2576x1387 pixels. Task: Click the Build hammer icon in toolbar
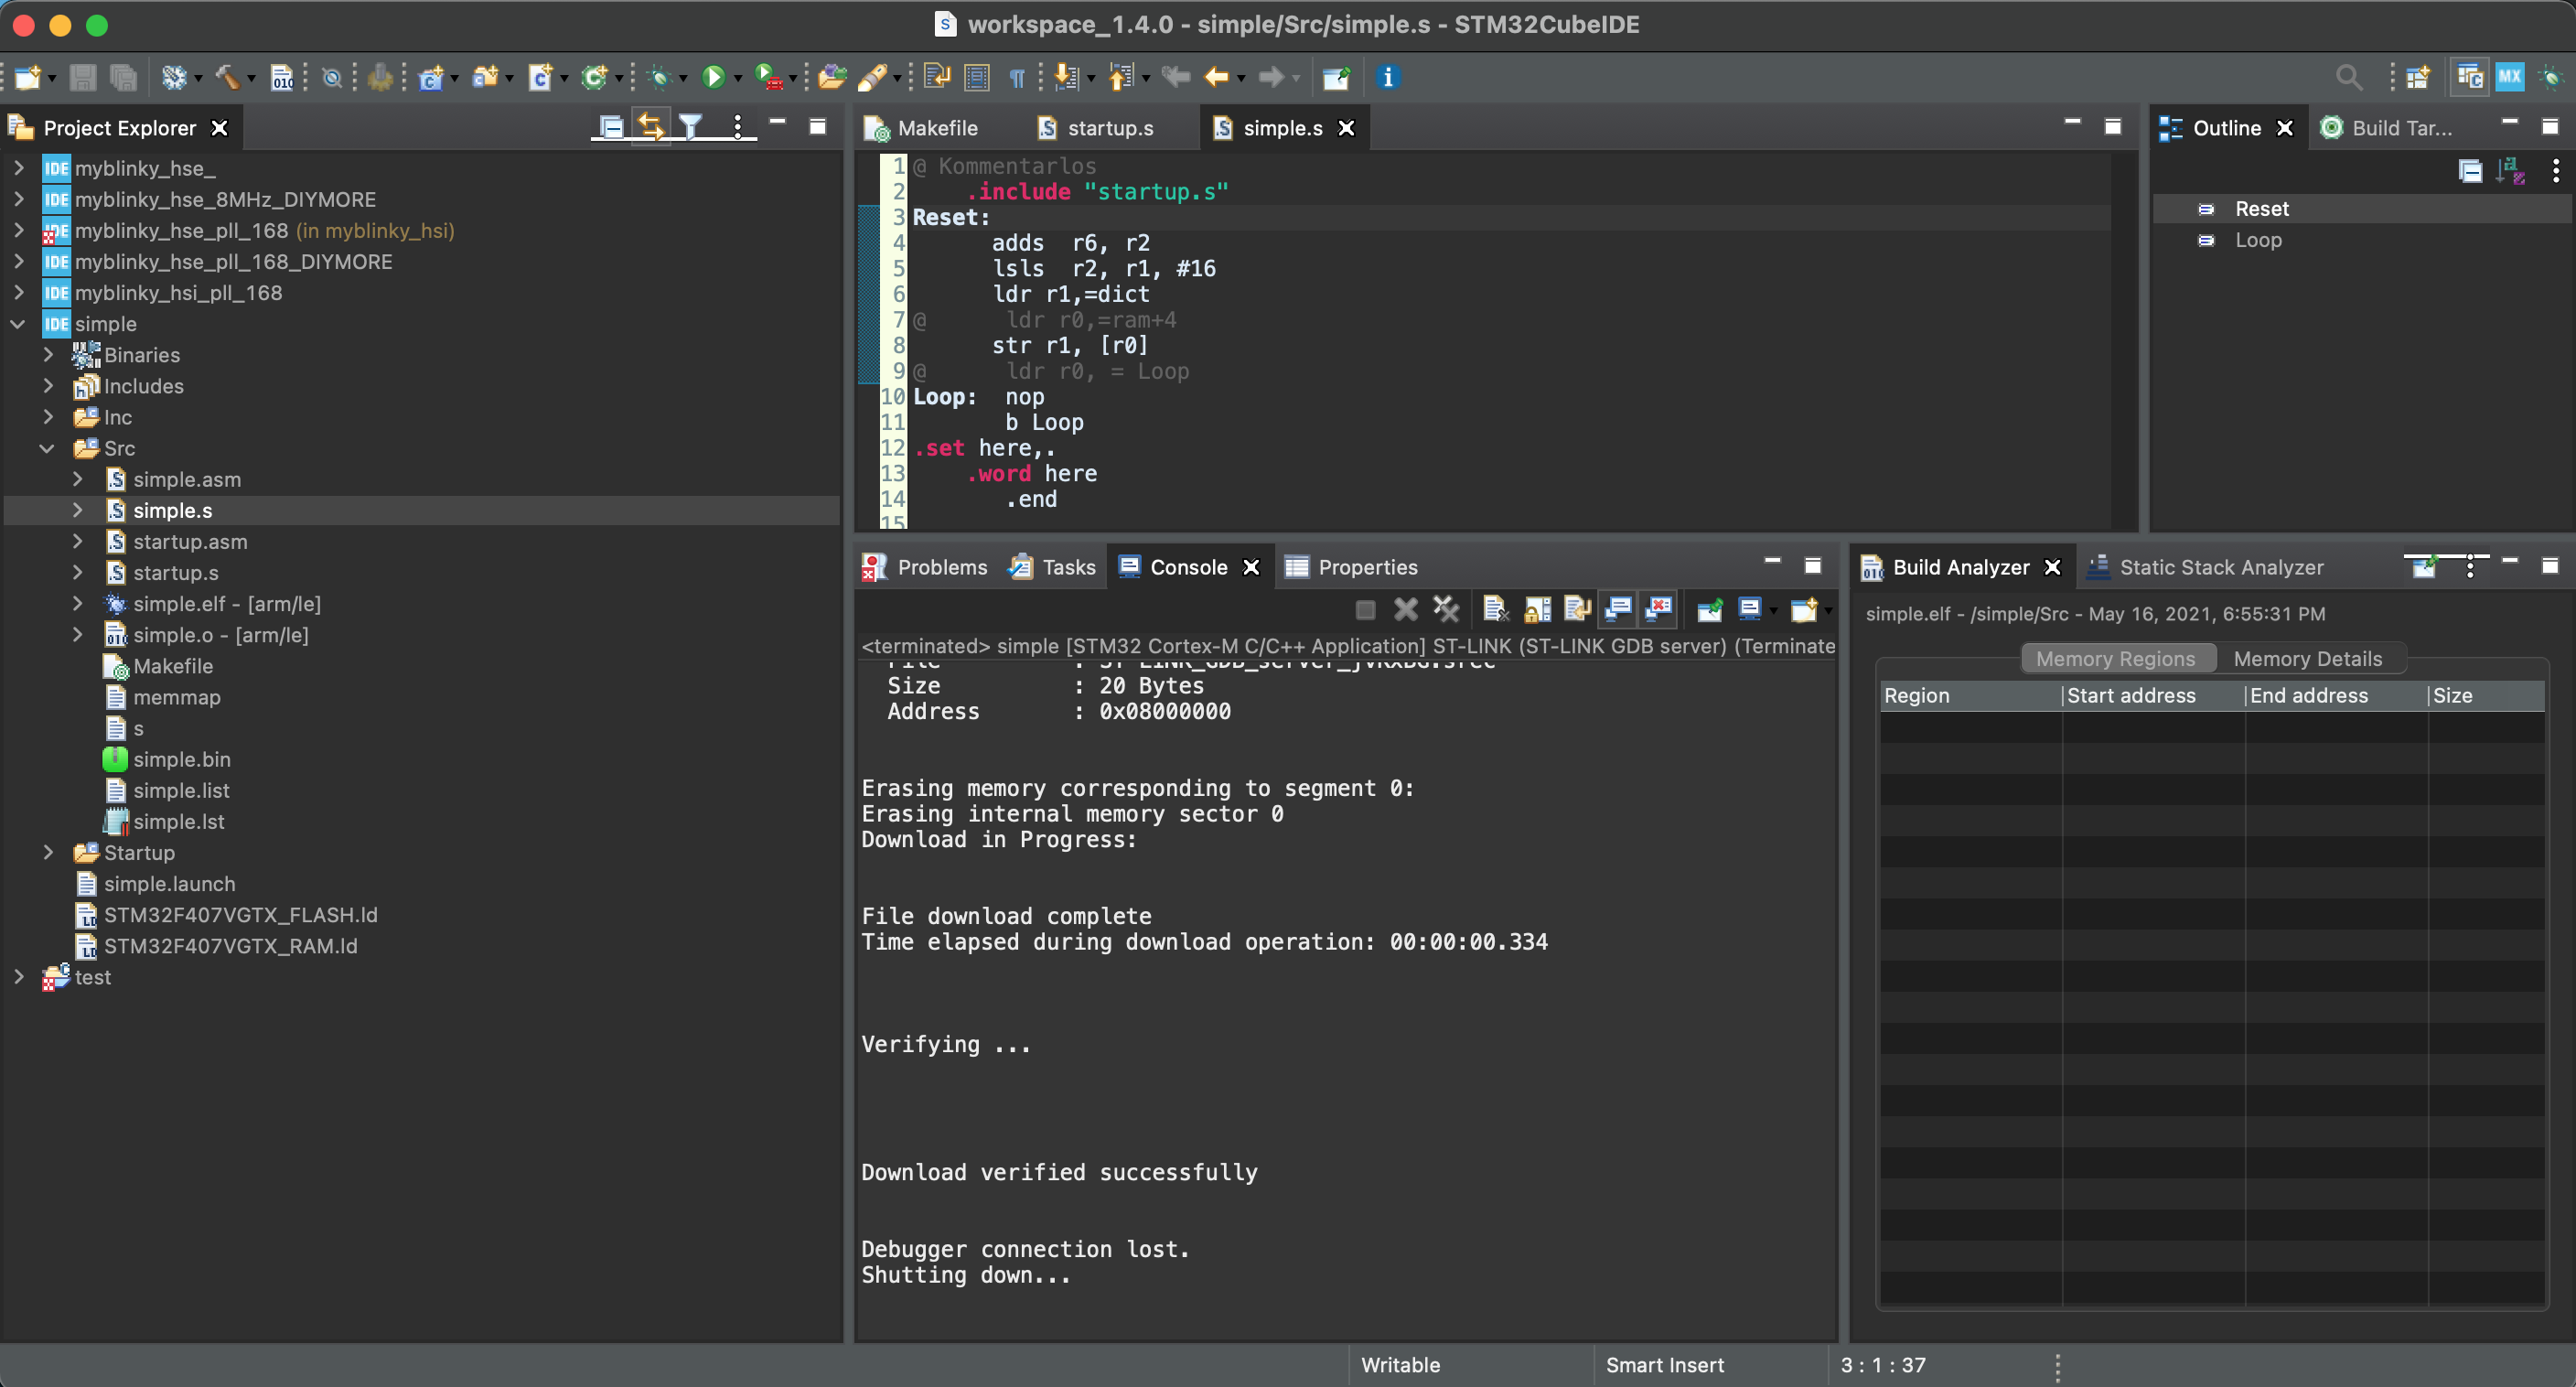click(228, 77)
